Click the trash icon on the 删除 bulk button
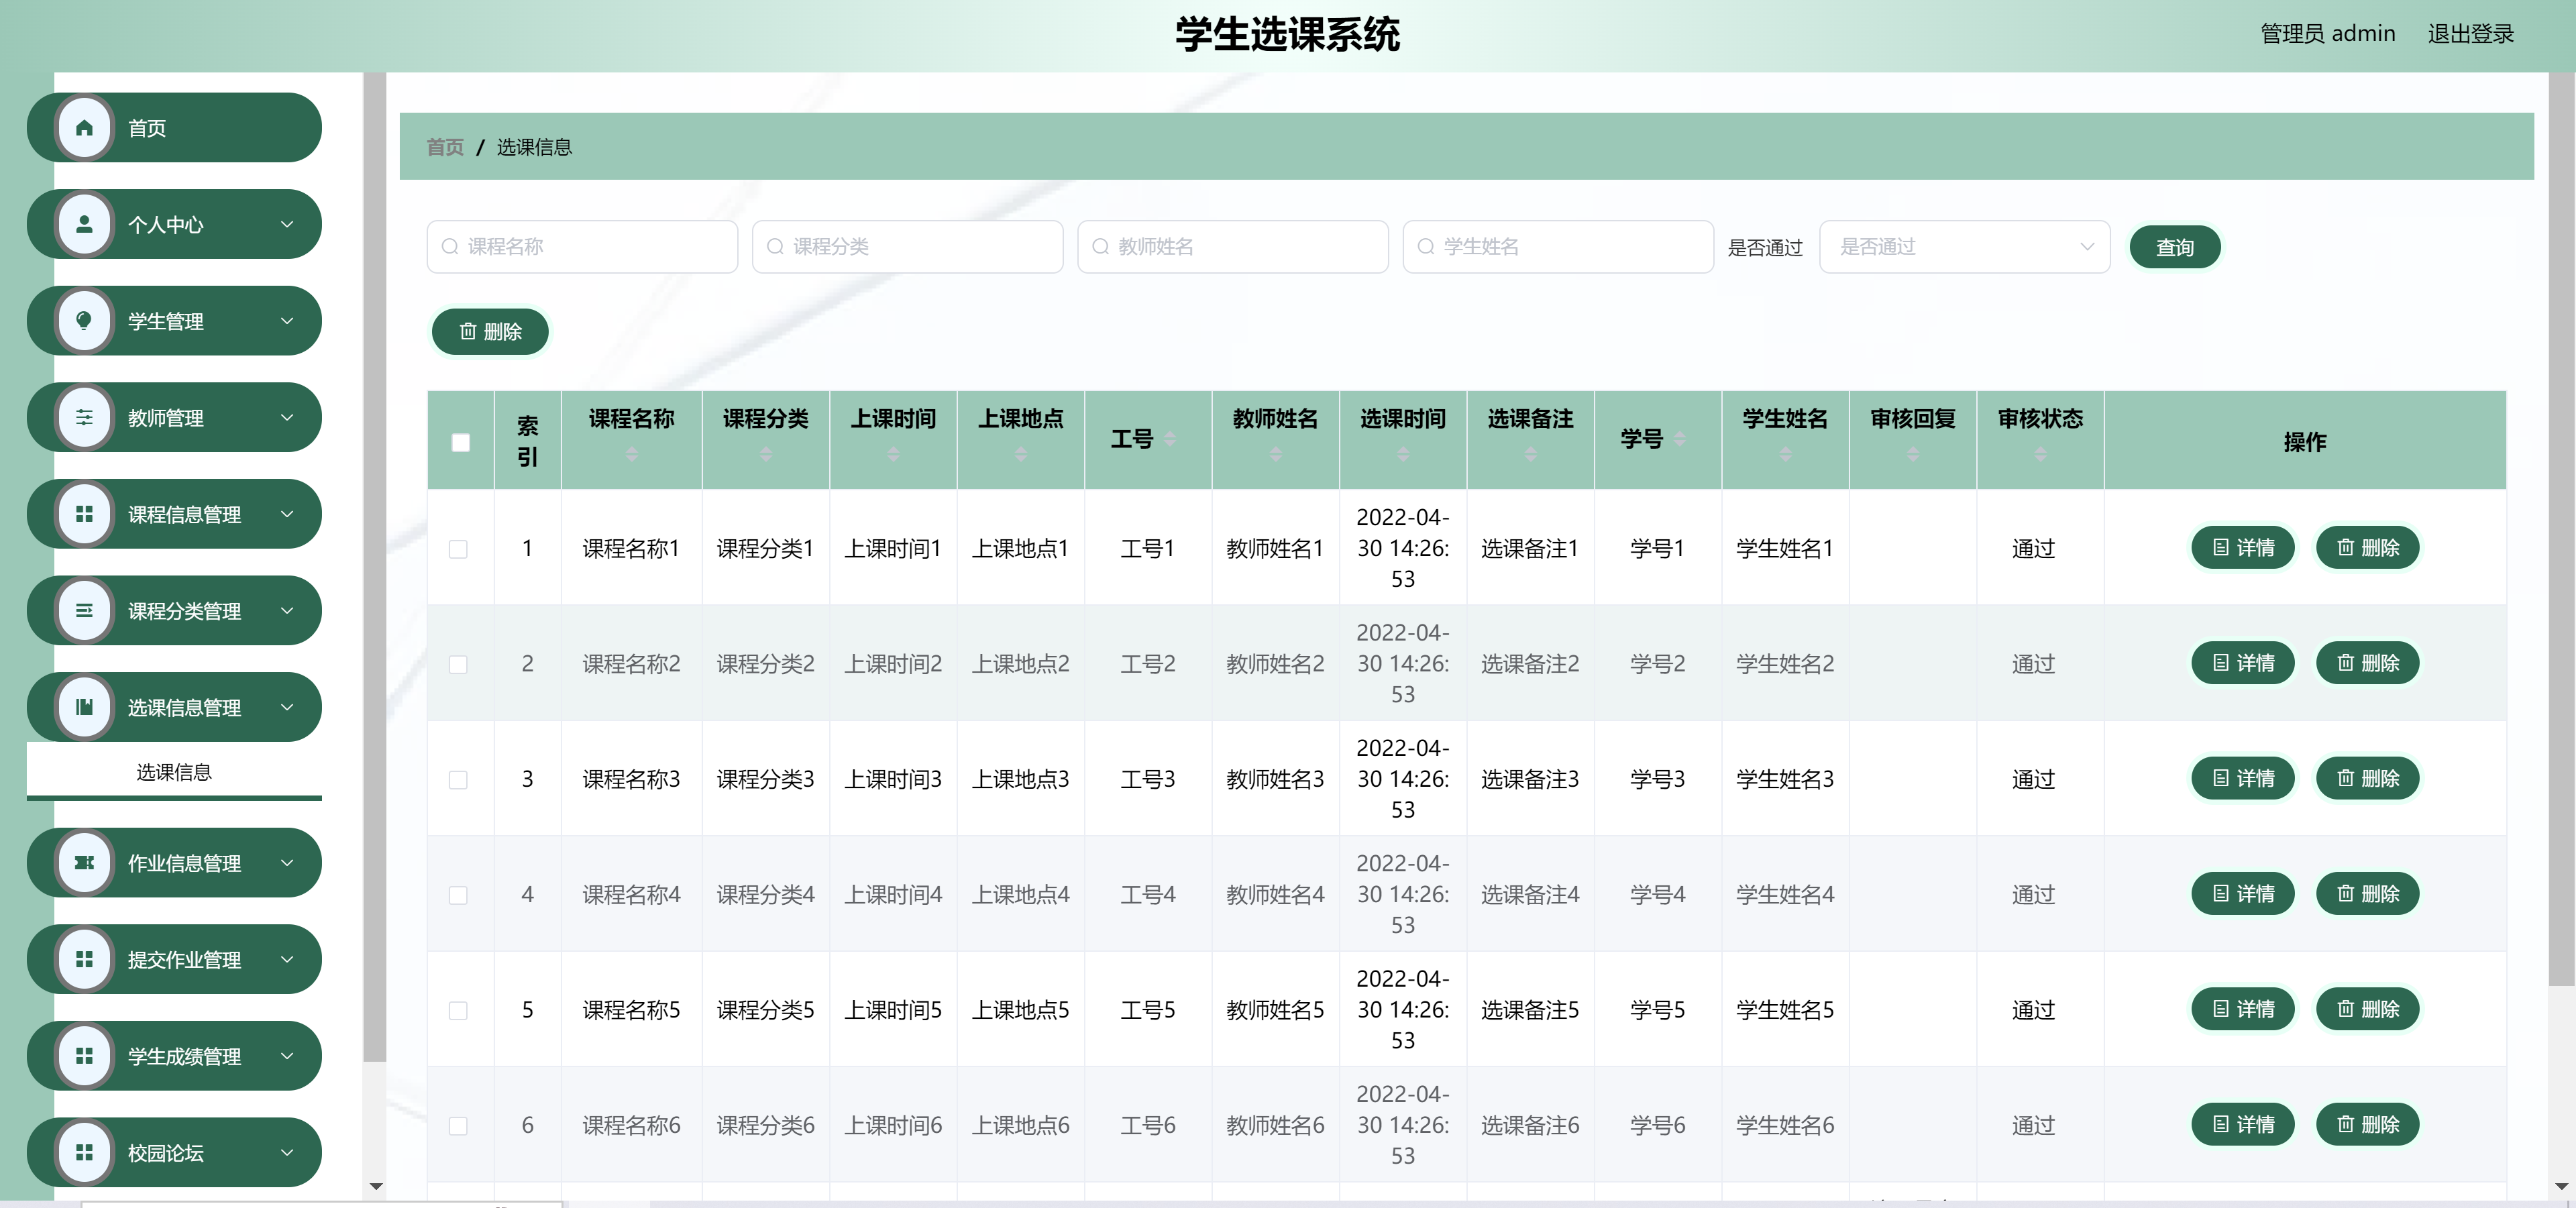2576x1208 pixels. click(x=468, y=331)
